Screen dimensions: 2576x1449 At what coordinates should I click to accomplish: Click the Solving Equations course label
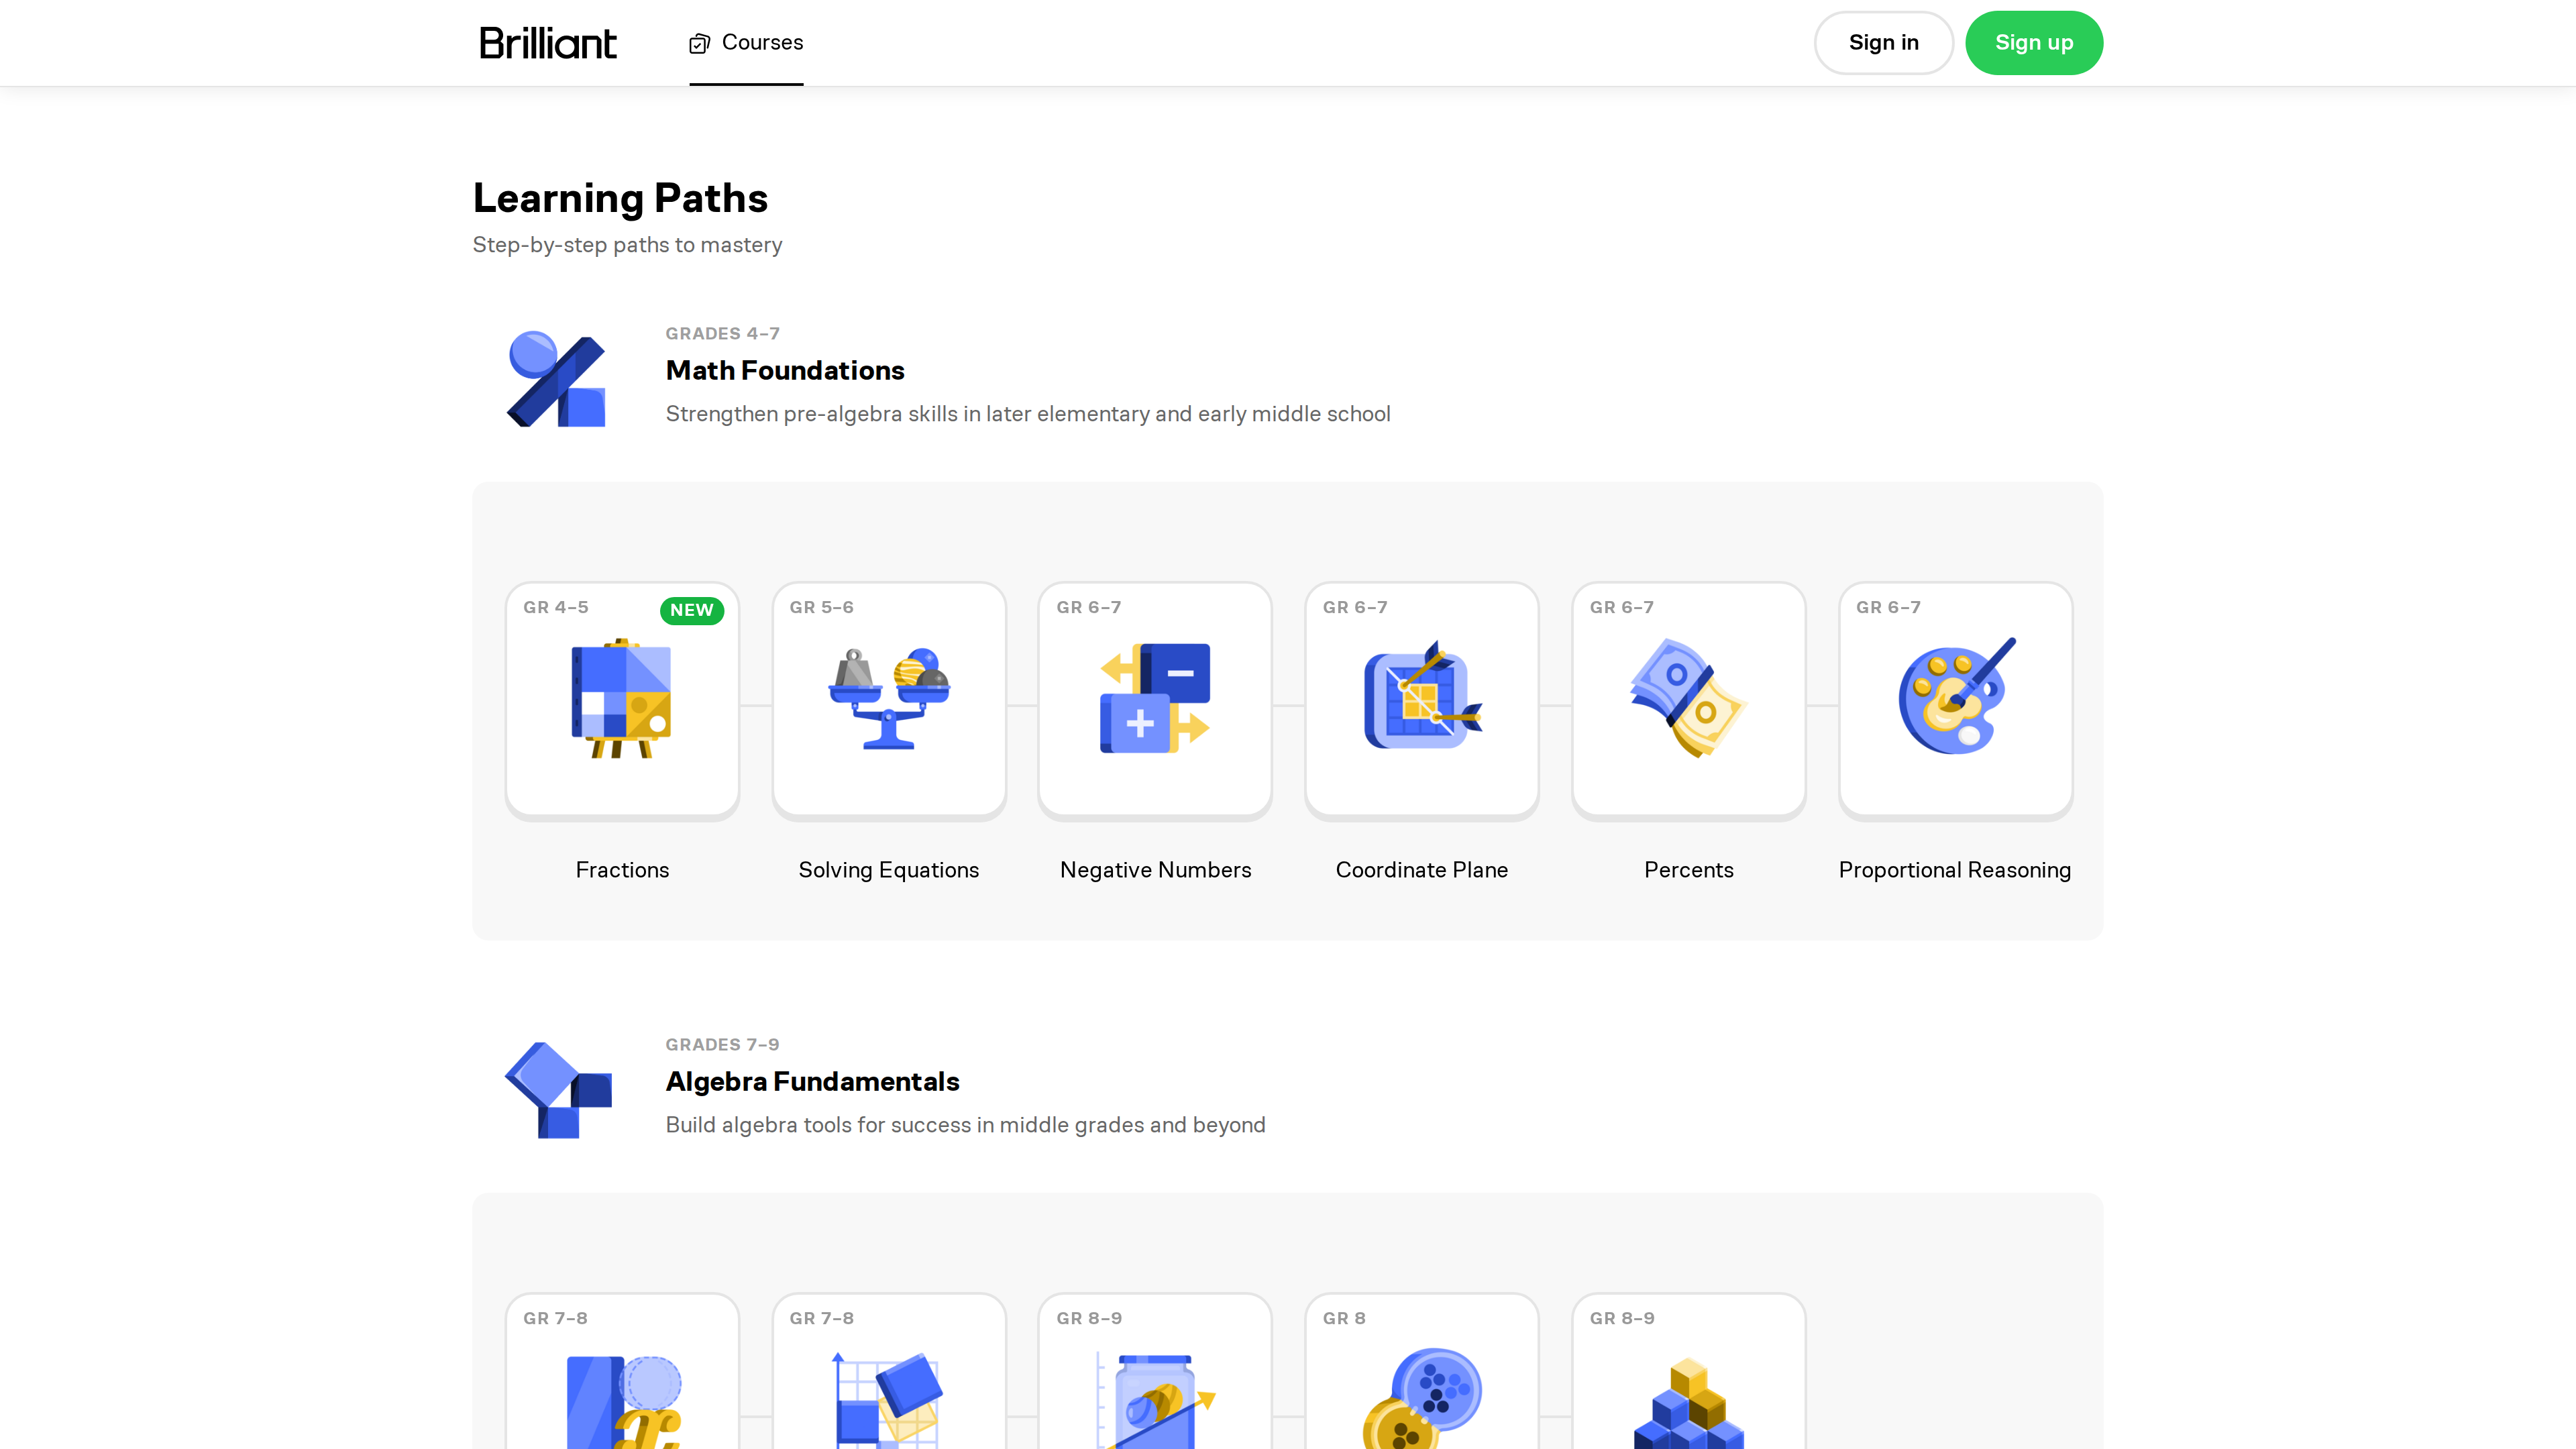888,870
